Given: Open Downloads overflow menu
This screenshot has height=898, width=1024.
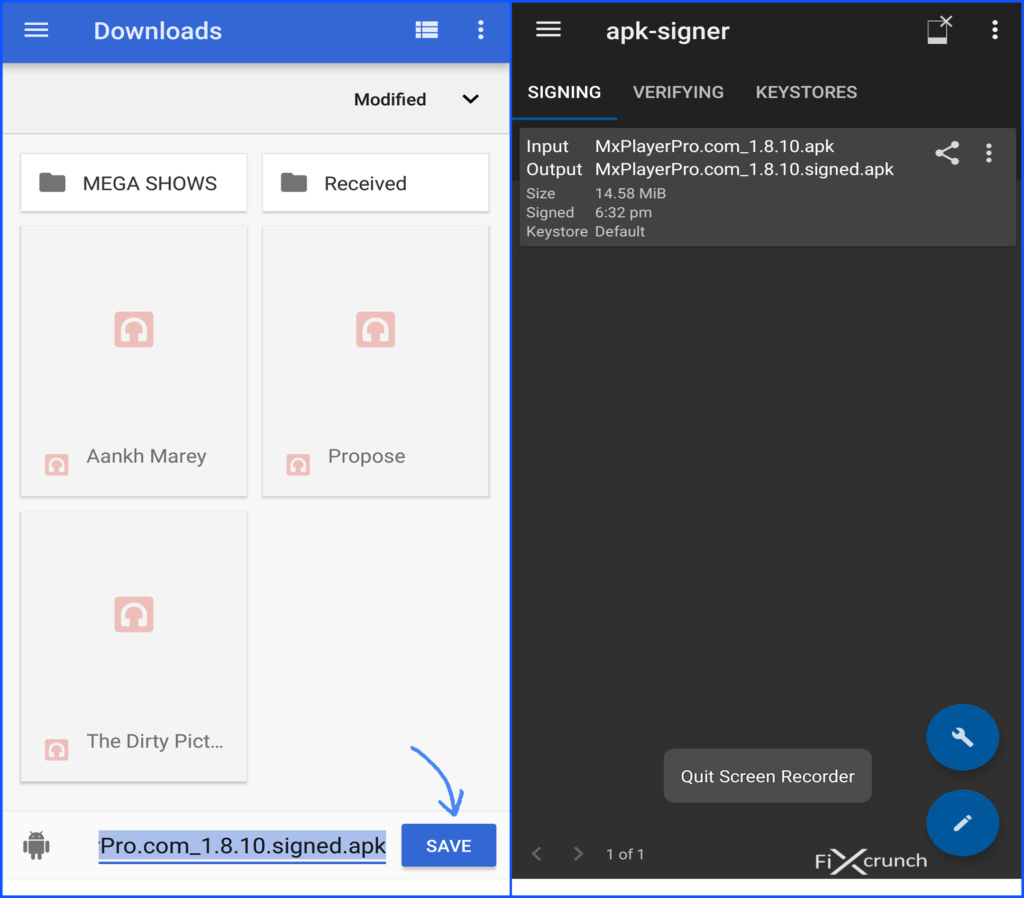Looking at the screenshot, I should [481, 30].
